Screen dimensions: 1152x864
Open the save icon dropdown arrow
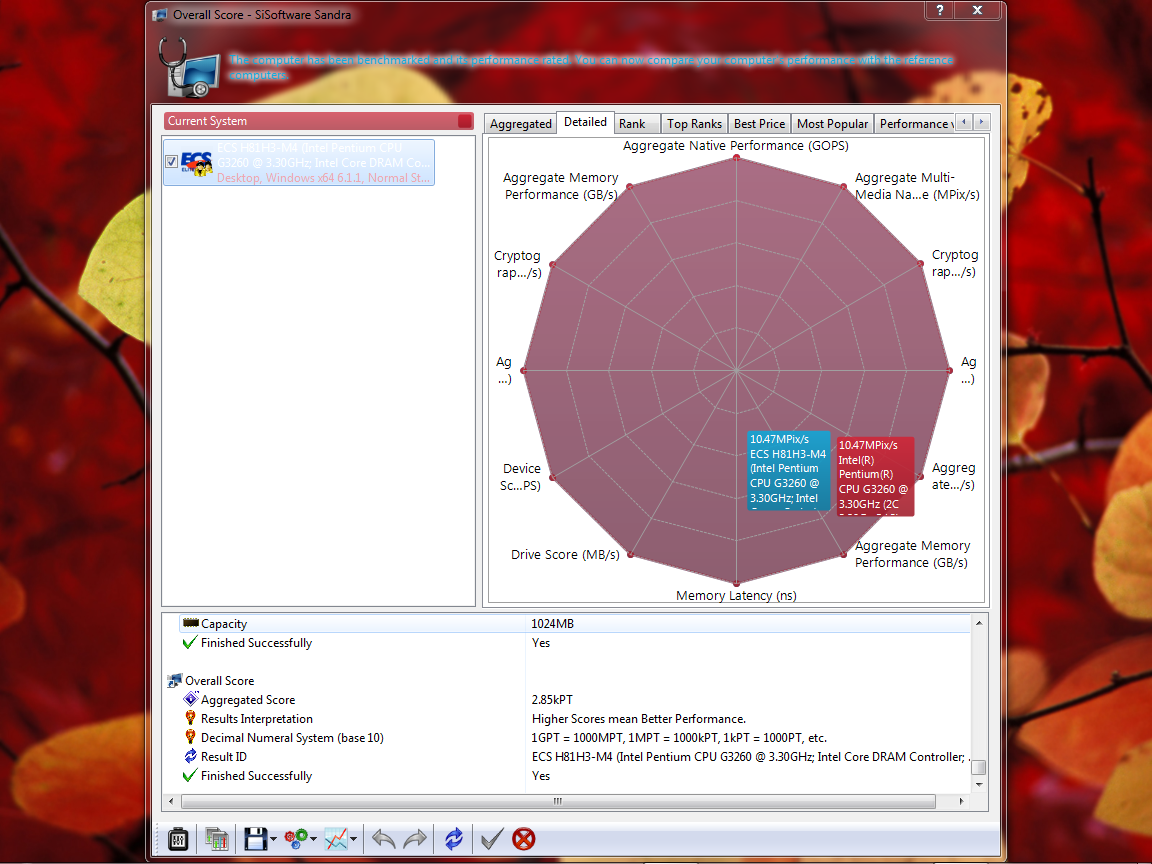pos(273,839)
